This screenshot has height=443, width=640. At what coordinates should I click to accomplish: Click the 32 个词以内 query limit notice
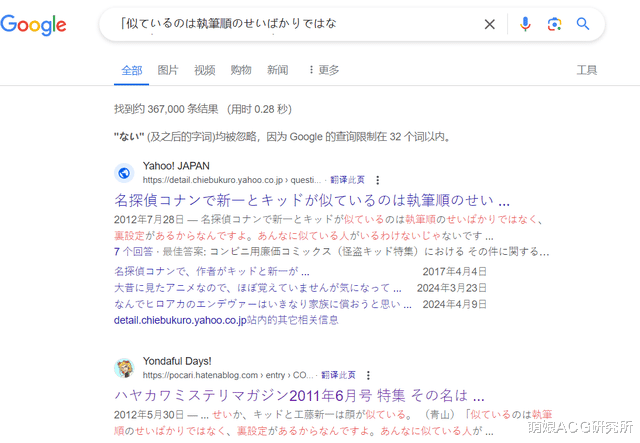point(282,137)
